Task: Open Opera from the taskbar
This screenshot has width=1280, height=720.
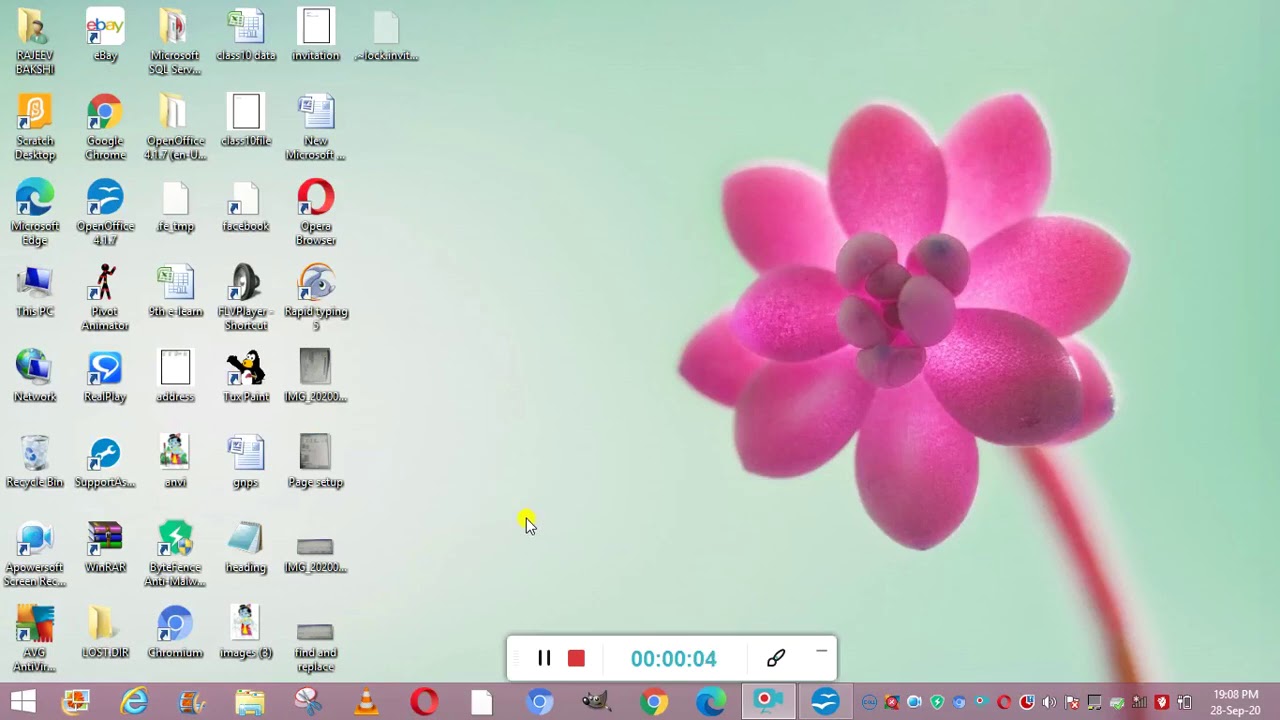Action: pyautogui.click(x=424, y=702)
